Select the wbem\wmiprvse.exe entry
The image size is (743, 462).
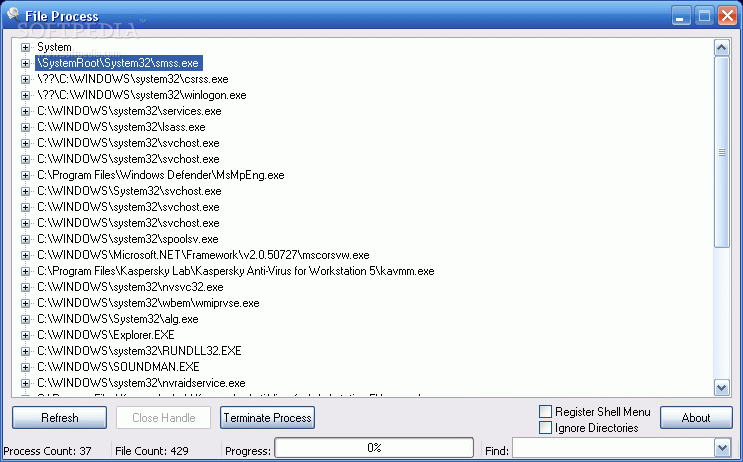(148, 303)
